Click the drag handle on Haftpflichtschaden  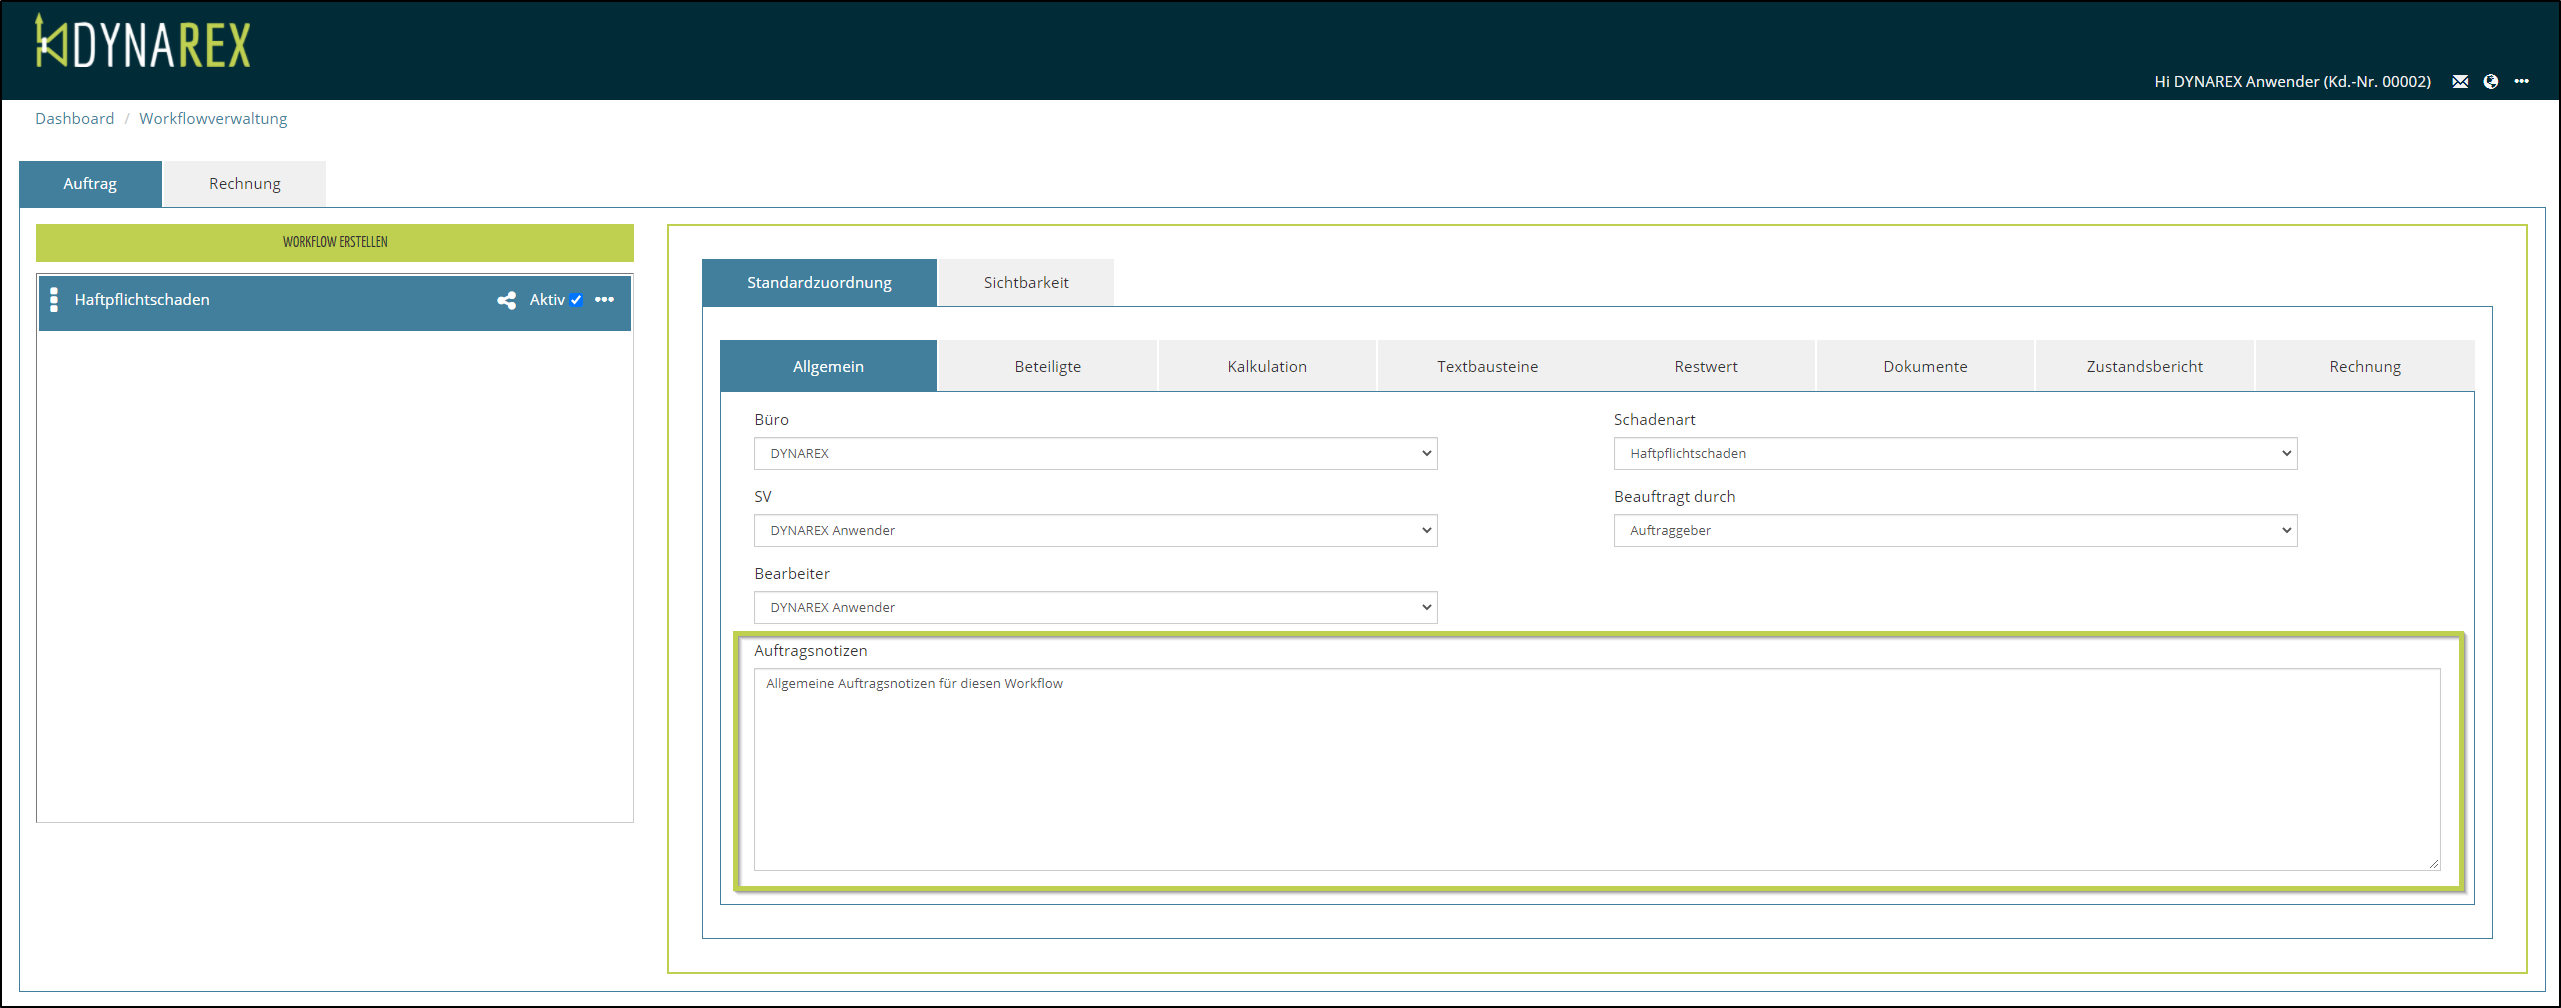pos(54,300)
